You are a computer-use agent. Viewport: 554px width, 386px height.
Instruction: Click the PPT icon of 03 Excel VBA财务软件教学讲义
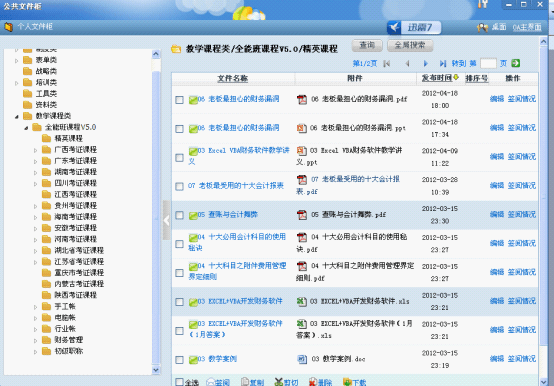(301, 151)
